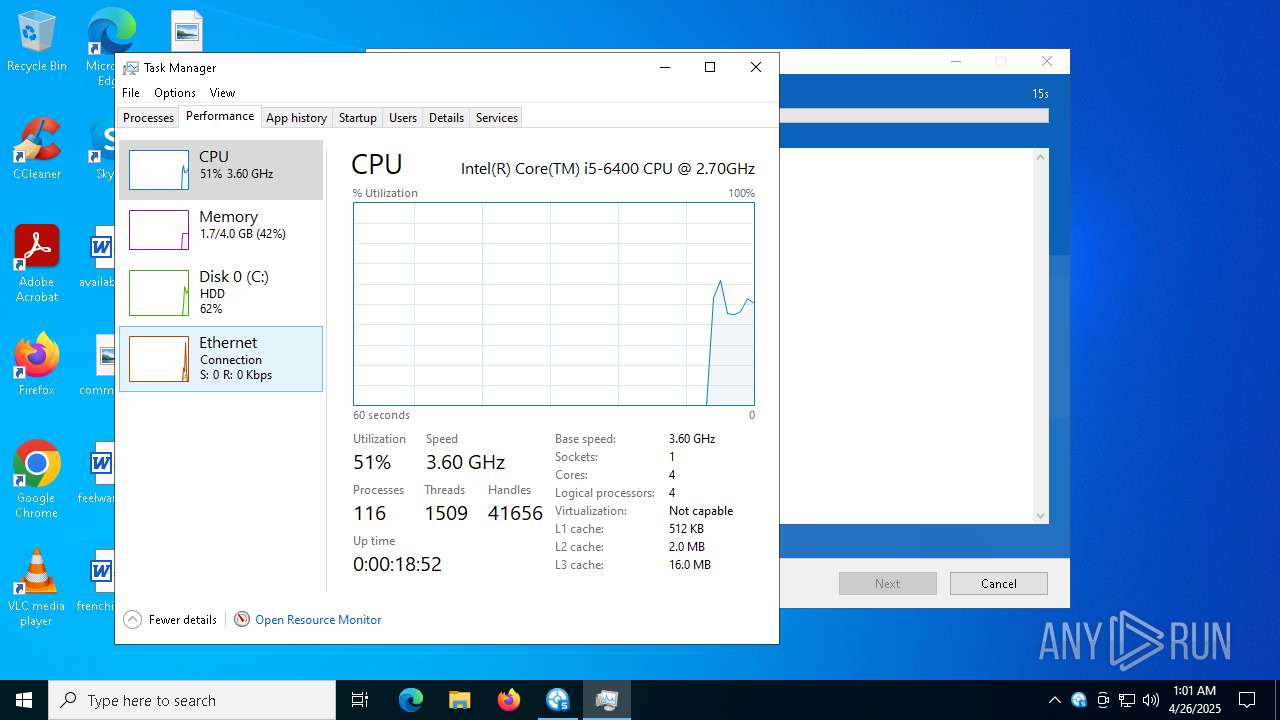Viewport: 1280px width, 720px height.
Task: Click the Speed value 3.60 GHz
Action: tap(465, 462)
